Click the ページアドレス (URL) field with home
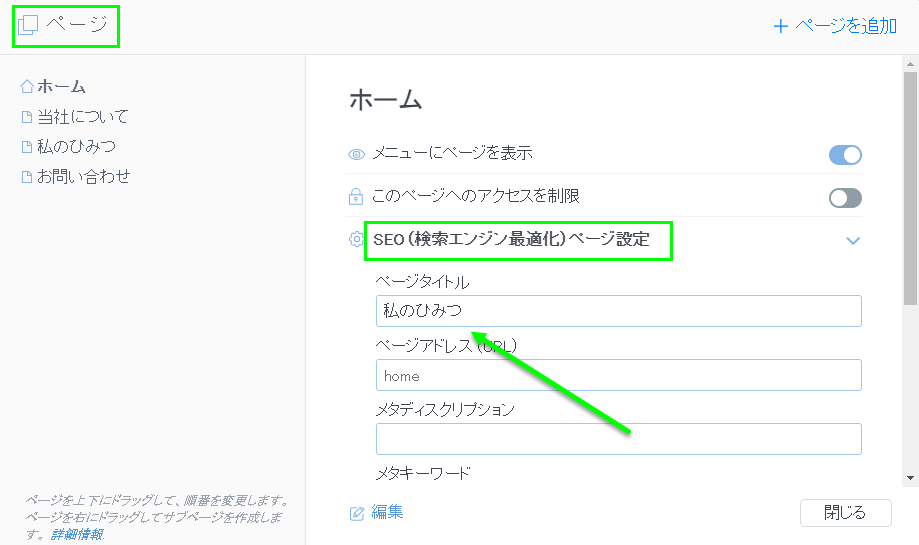919x545 pixels. pyautogui.click(x=618, y=375)
